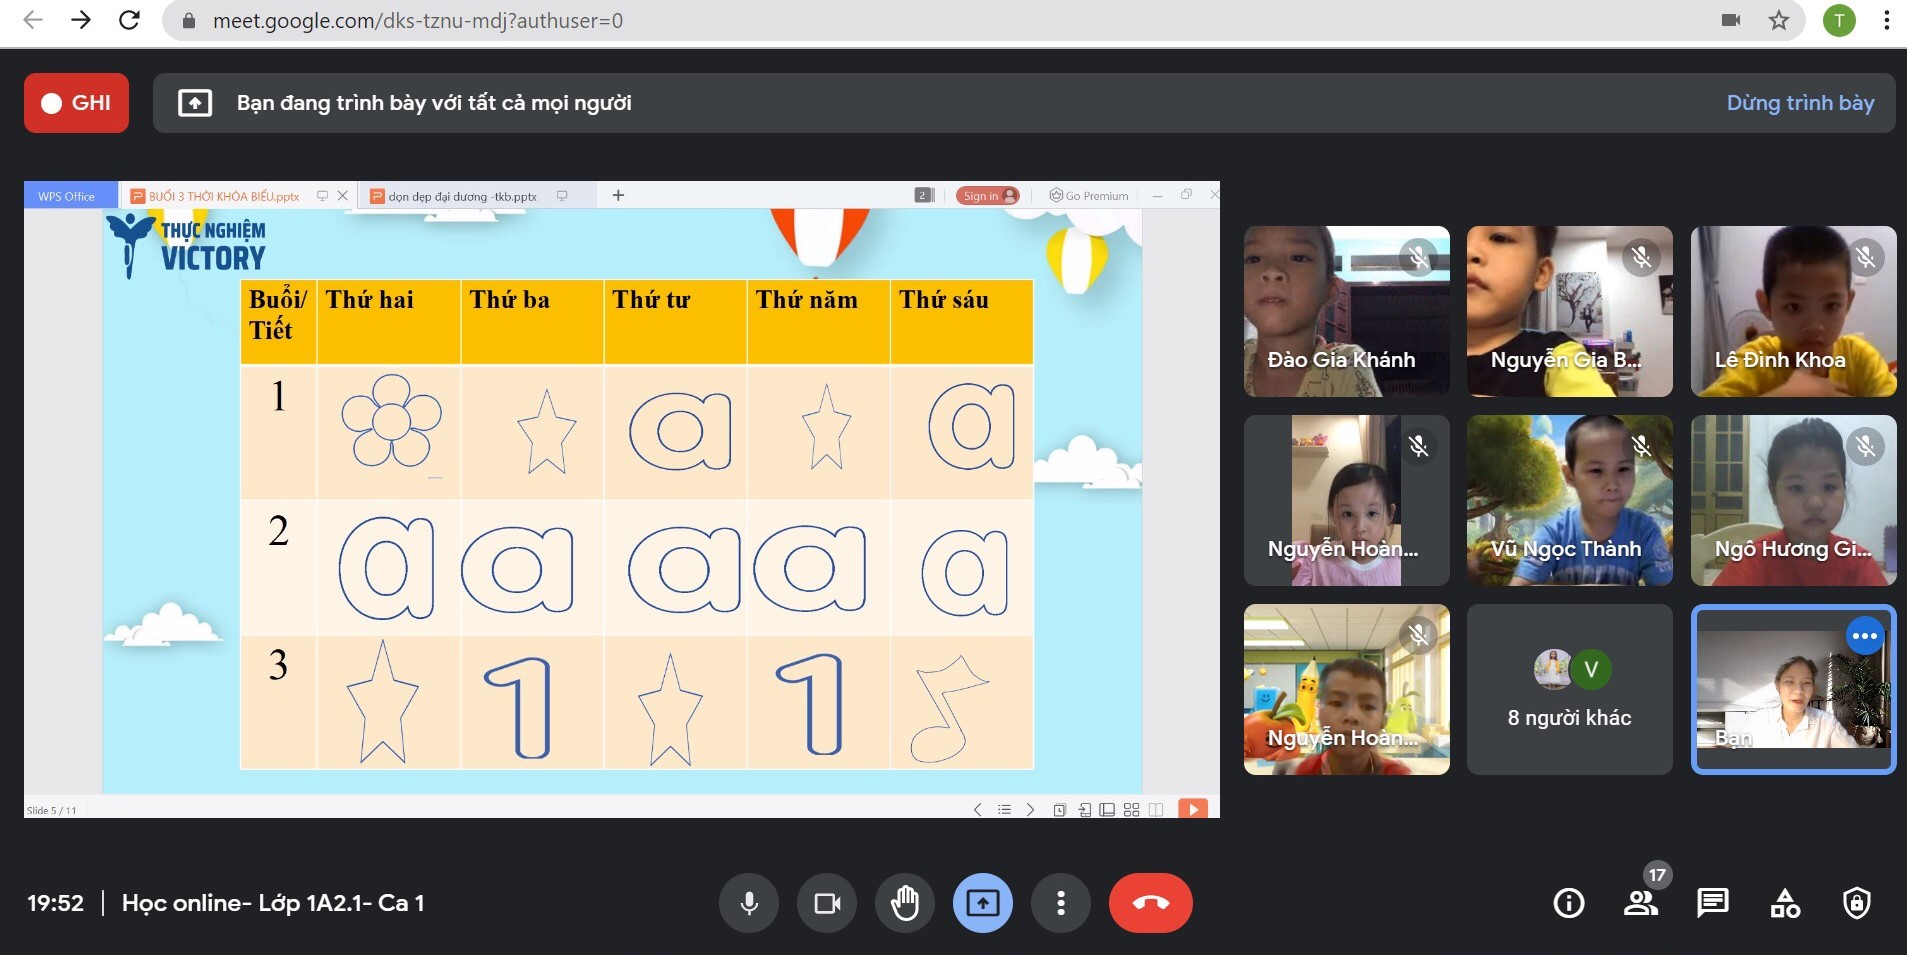The image size is (1907, 955).
Task: Select Đào Gia Khánh's video tile
Action: pos(1346,311)
